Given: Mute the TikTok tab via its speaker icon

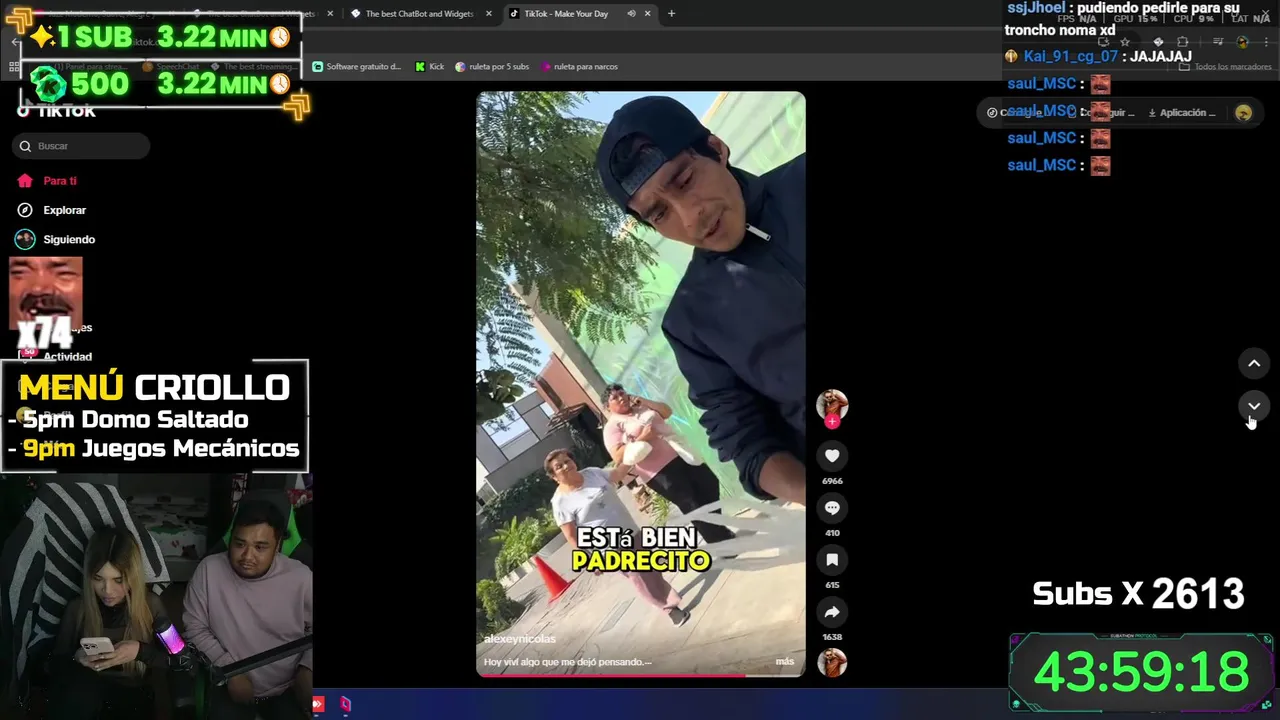Looking at the screenshot, I should click(631, 14).
